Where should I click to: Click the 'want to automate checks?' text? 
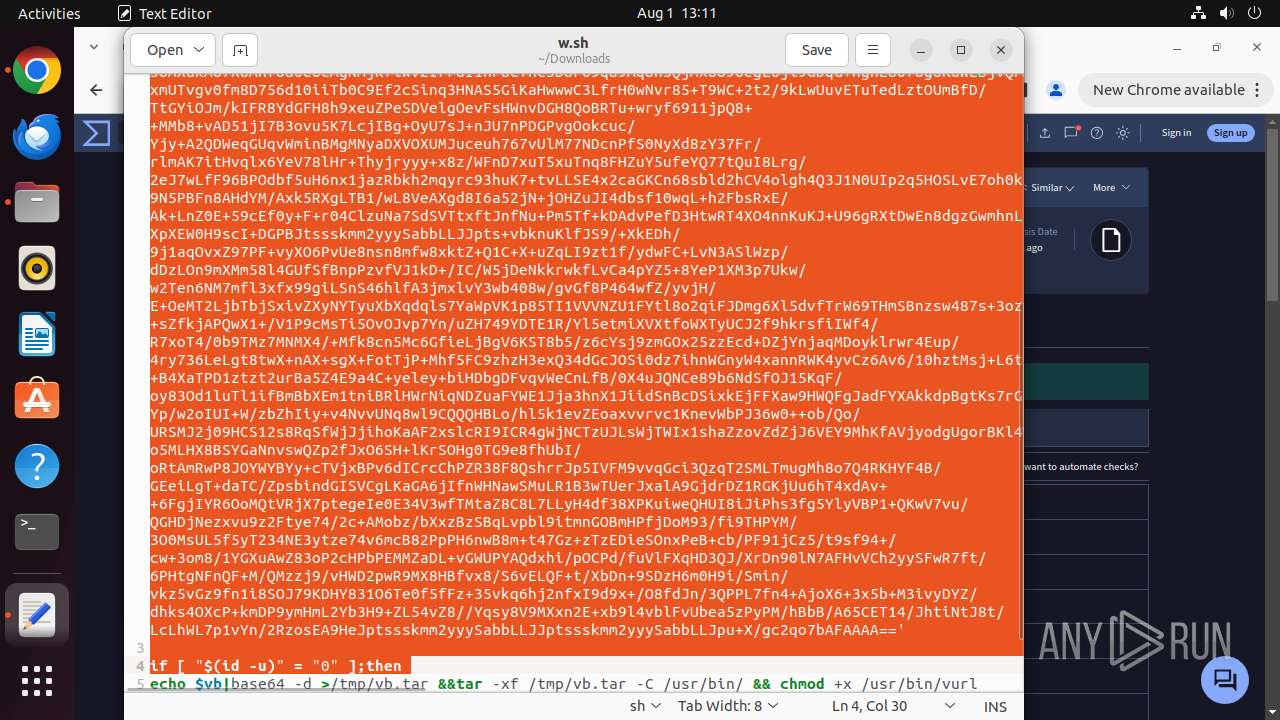pos(1080,467)
